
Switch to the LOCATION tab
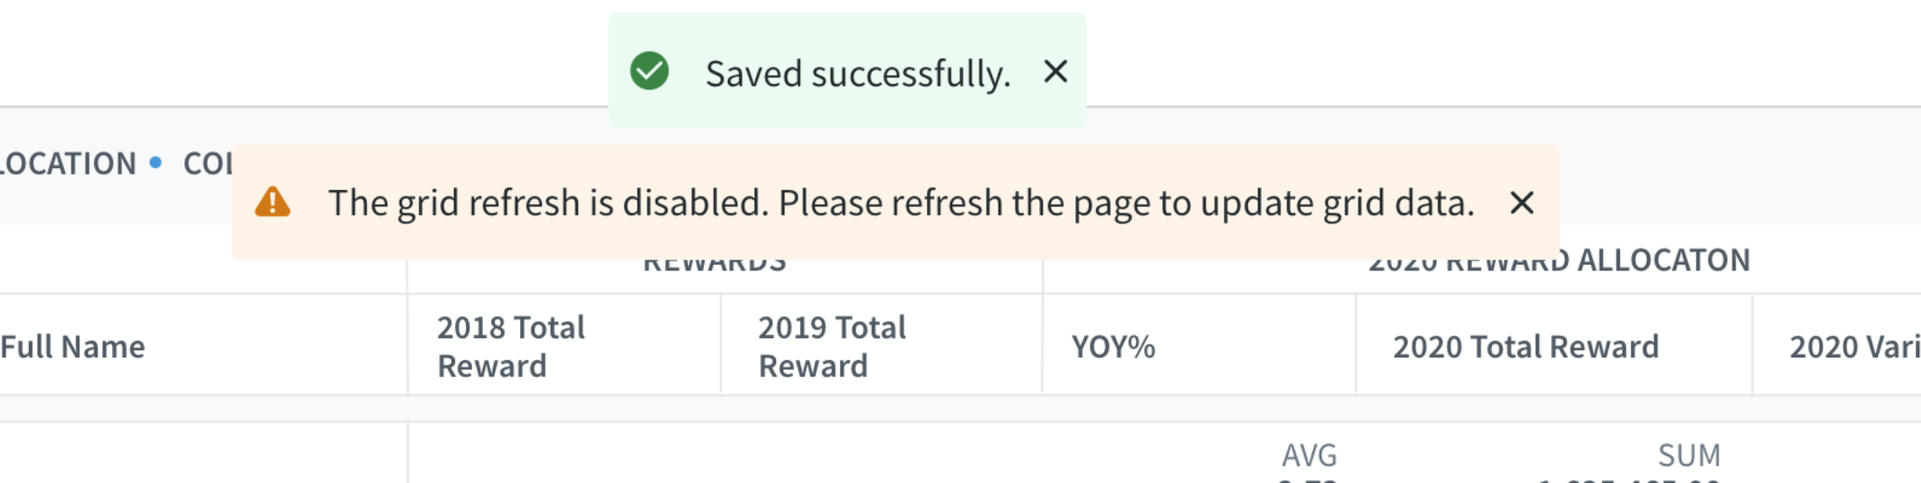pos(68,163)
